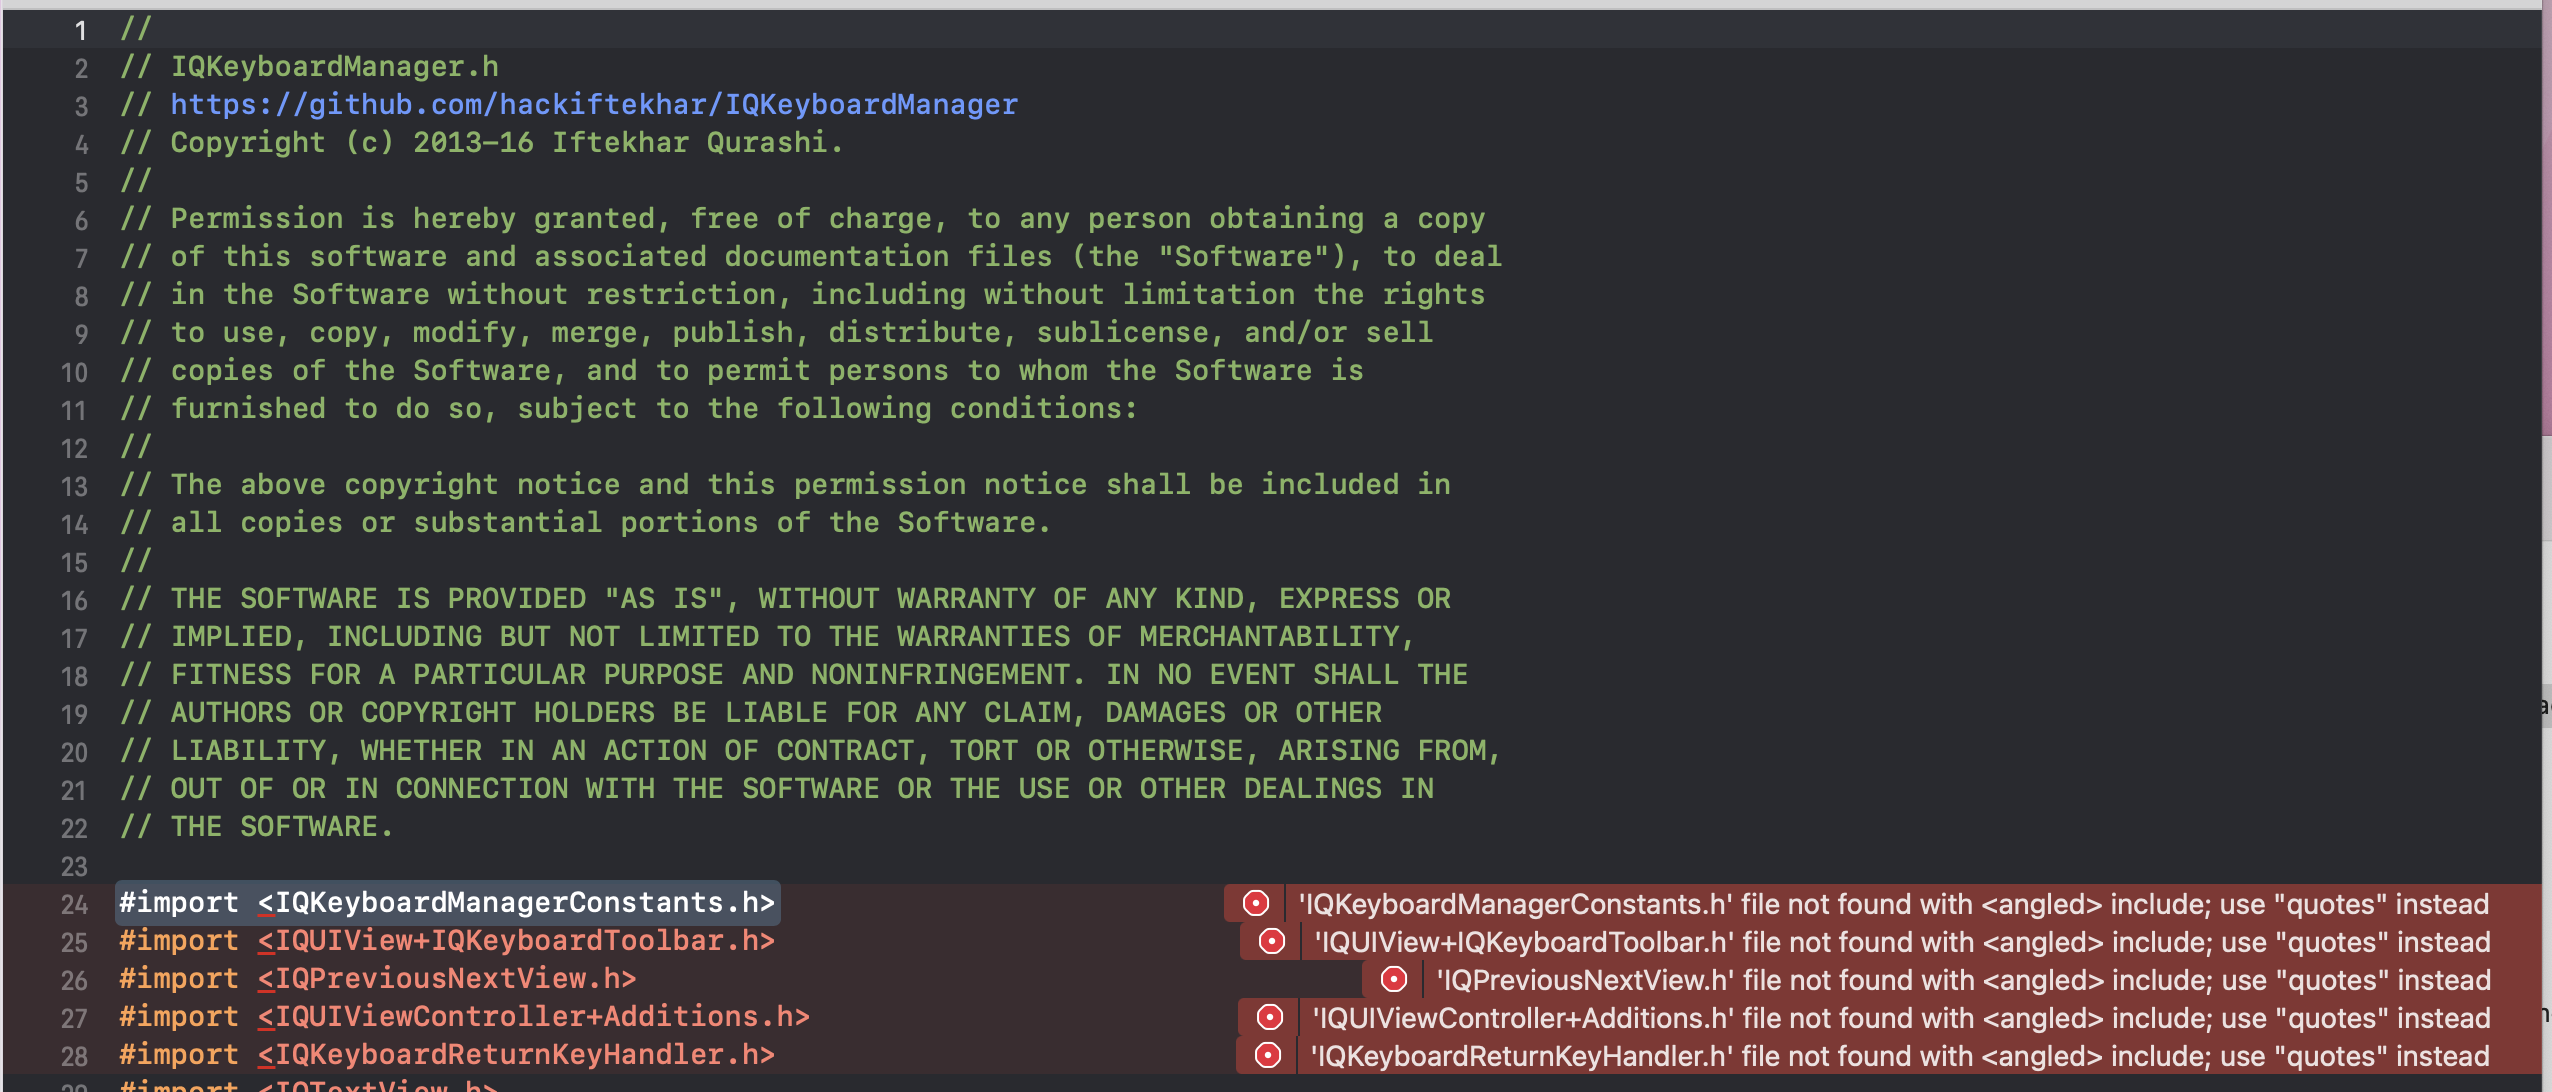Select the highlighted IQKeyboardManagerConstants import statement
The width and height of the screenshot is (2552, 1092).
[x=445, y=903]
